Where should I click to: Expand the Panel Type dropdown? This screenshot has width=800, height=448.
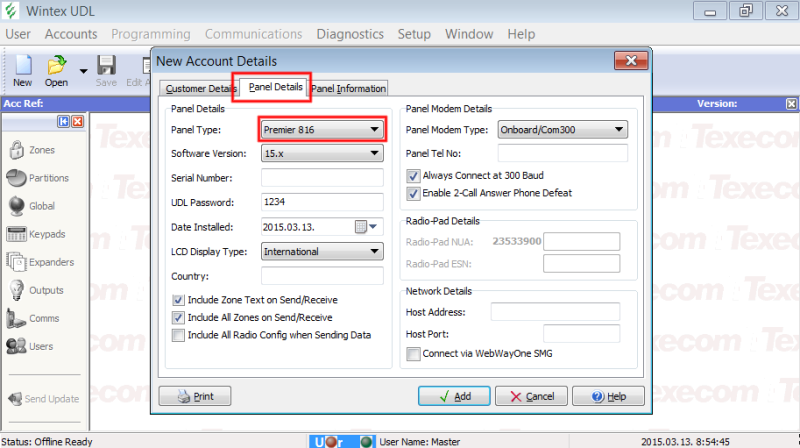[x=373, y=129]
